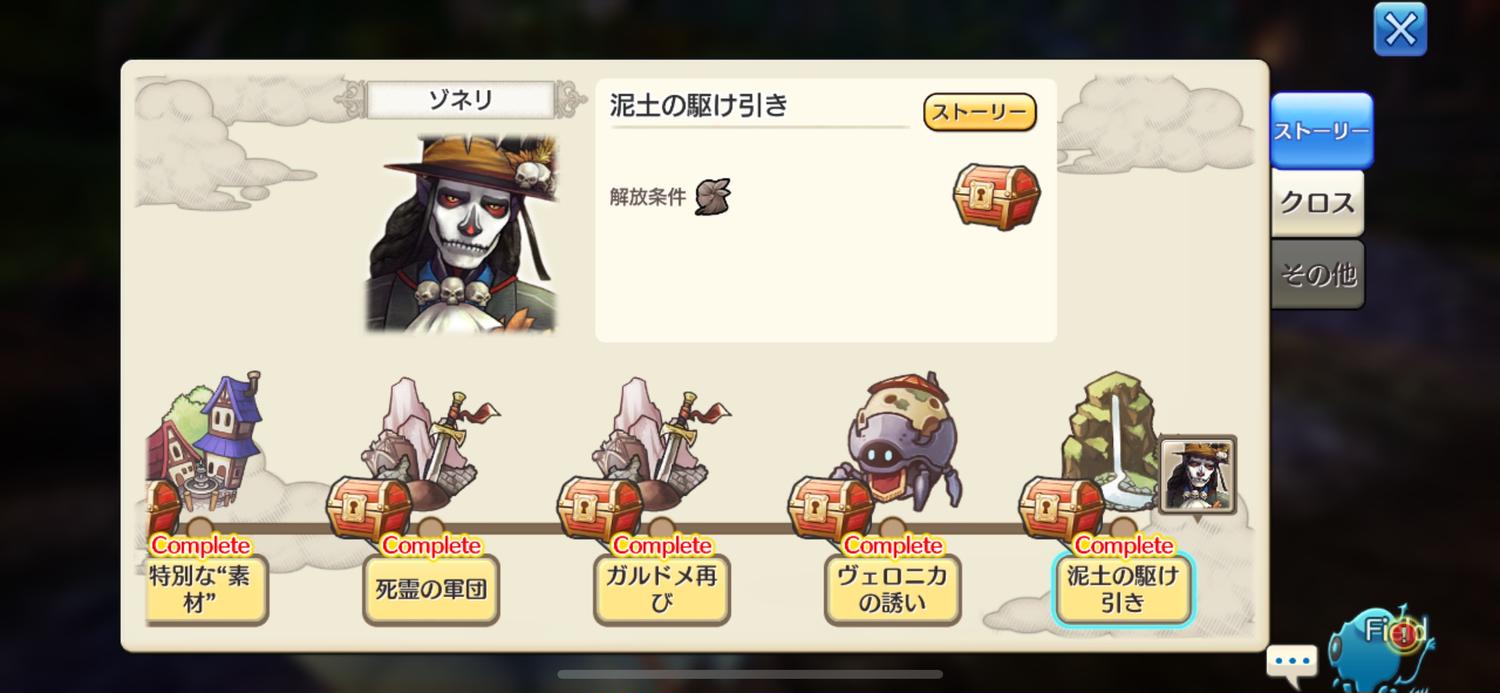Open the chat speech bubble icon
This screenshot has width=1500, height=693.
click(1291, 663)
